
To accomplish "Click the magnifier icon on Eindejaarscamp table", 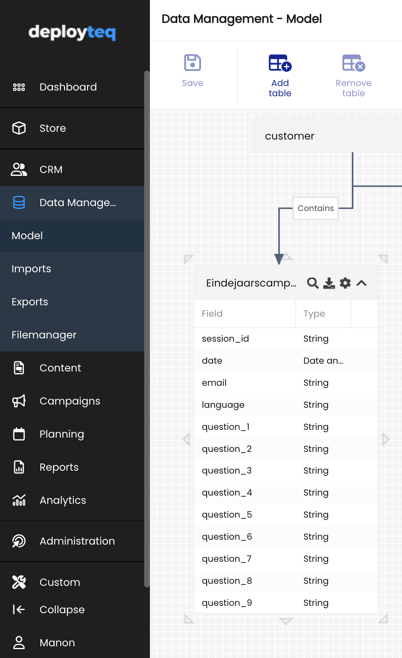I will tap(312, 283).
